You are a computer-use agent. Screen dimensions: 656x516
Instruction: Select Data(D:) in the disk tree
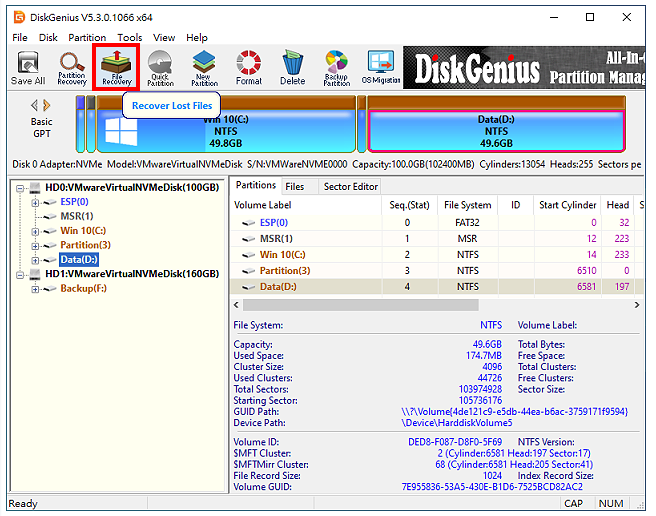pos(79,259)
